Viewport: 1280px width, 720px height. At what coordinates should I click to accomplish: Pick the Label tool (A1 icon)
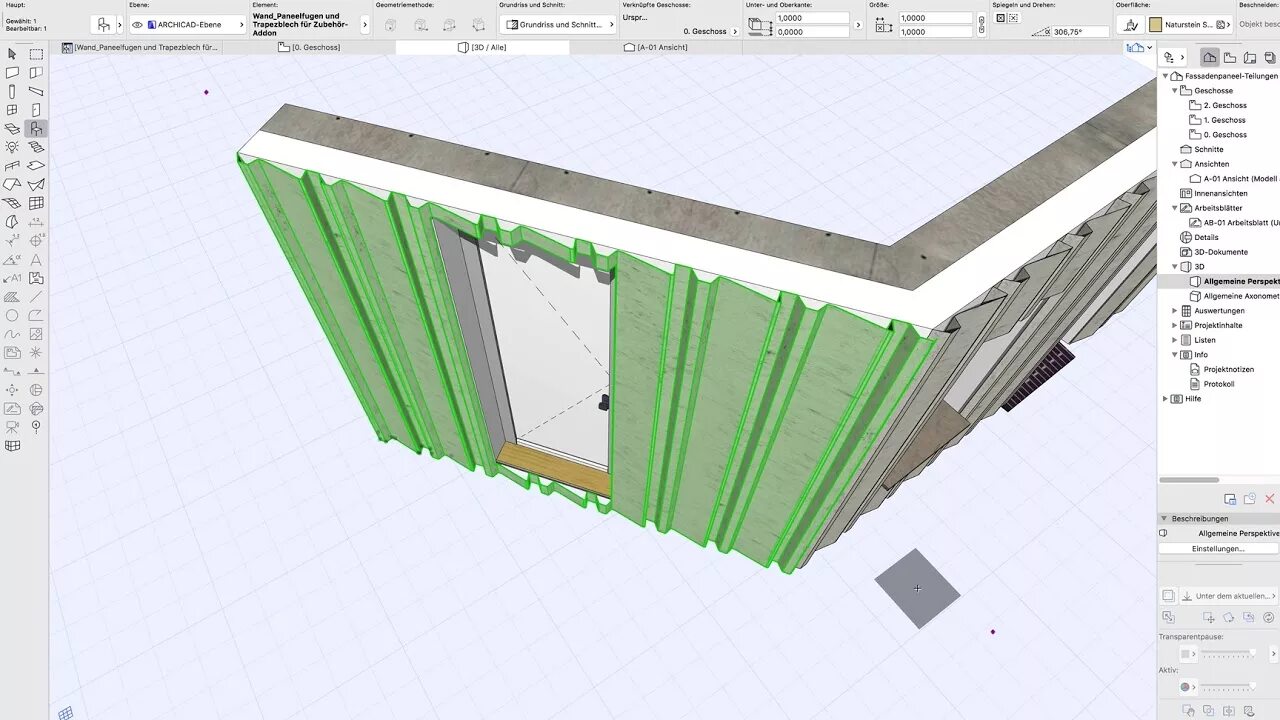(x=12, y=278)
